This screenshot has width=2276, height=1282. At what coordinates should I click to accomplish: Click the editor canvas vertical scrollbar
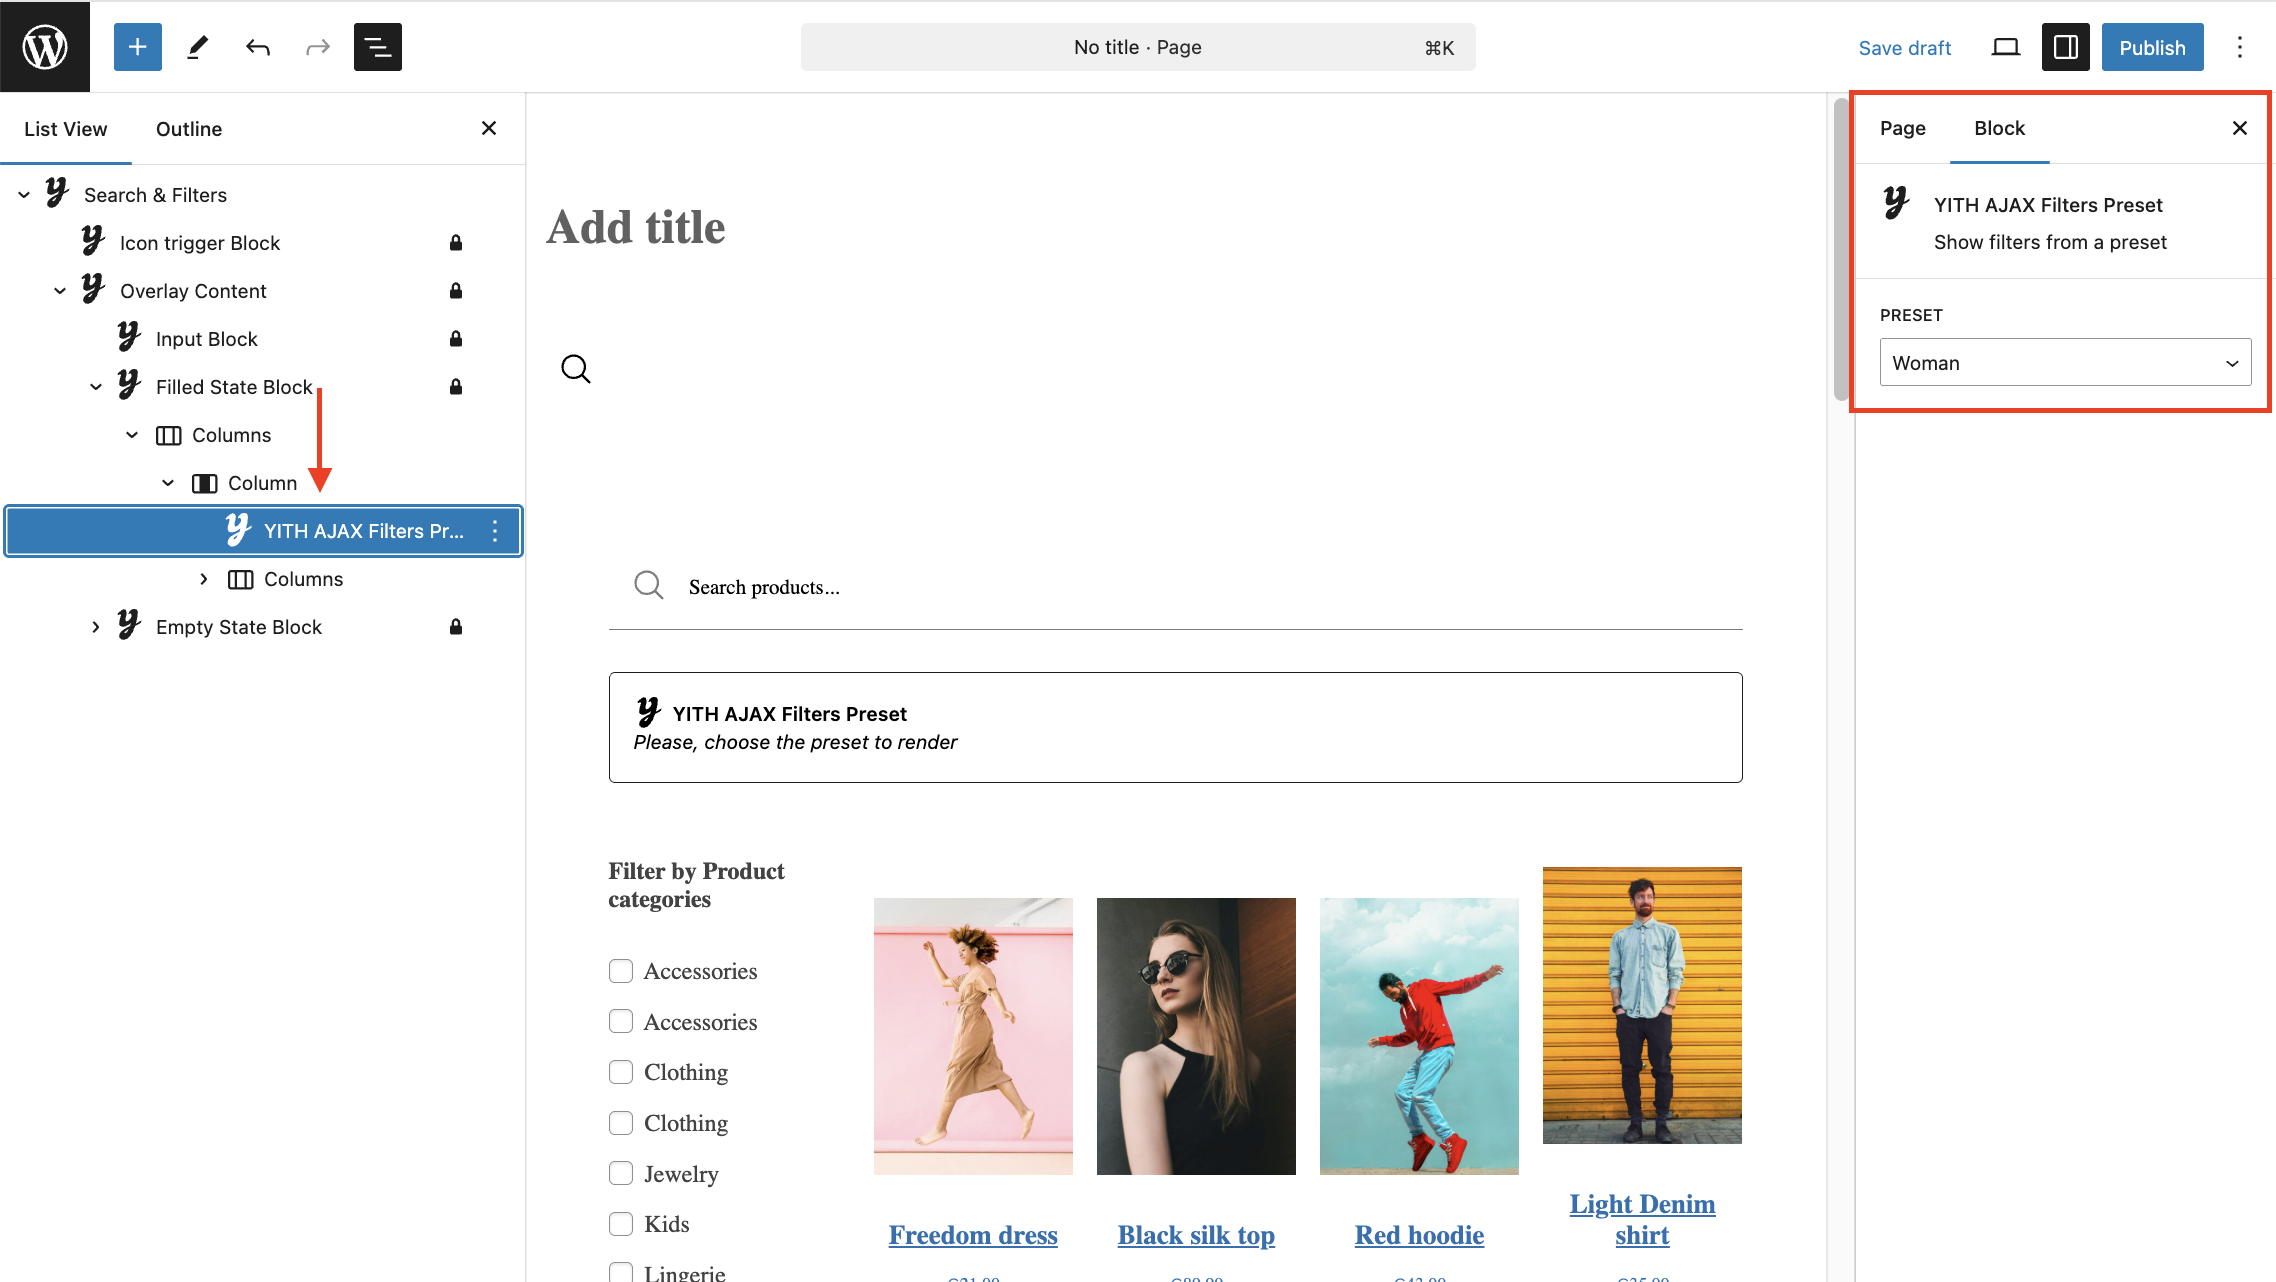click(1841, 250)
